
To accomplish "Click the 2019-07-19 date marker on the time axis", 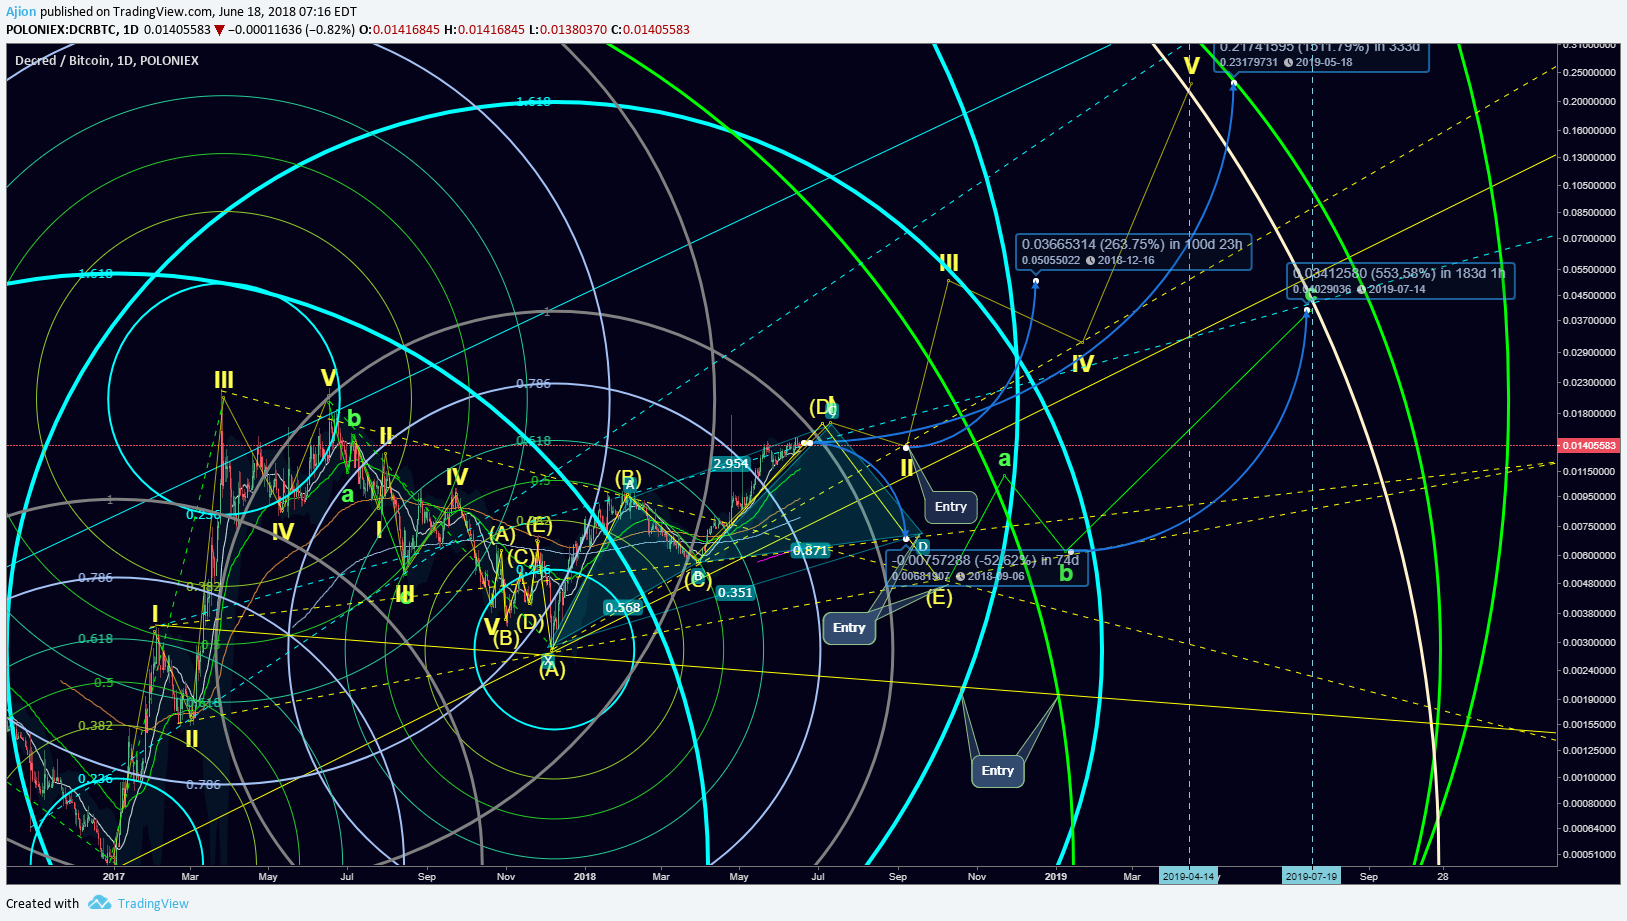I will pos(1311,877).
